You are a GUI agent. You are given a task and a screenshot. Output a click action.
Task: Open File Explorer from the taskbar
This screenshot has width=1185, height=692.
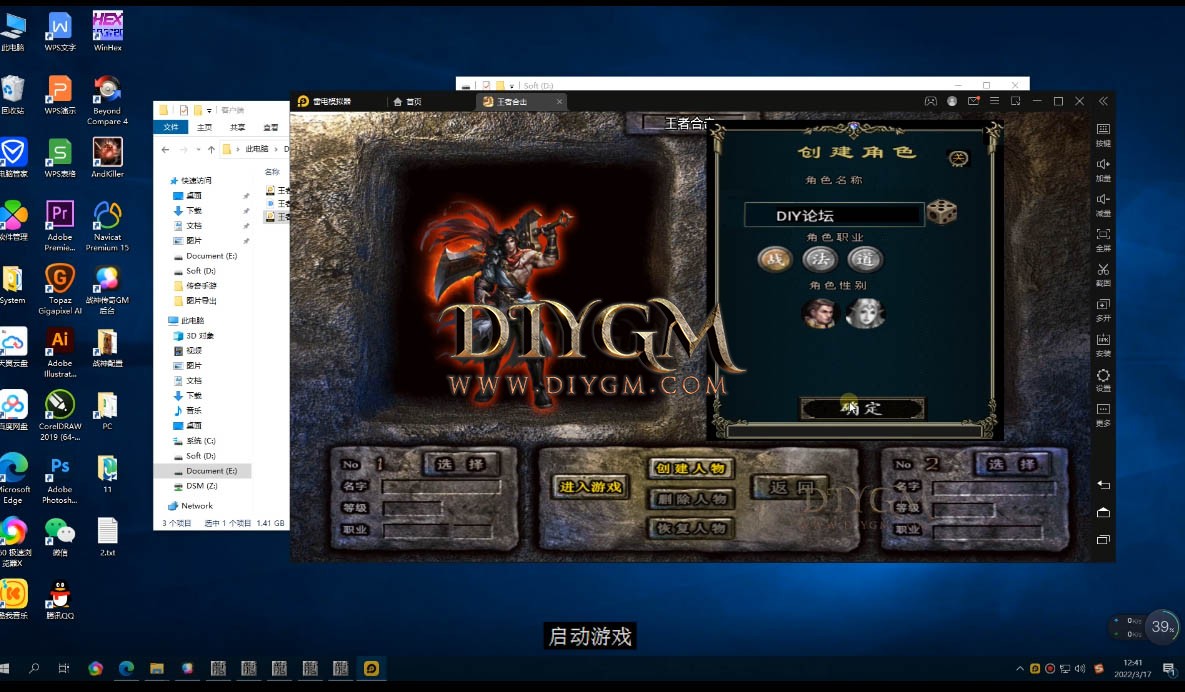[156, 669]
